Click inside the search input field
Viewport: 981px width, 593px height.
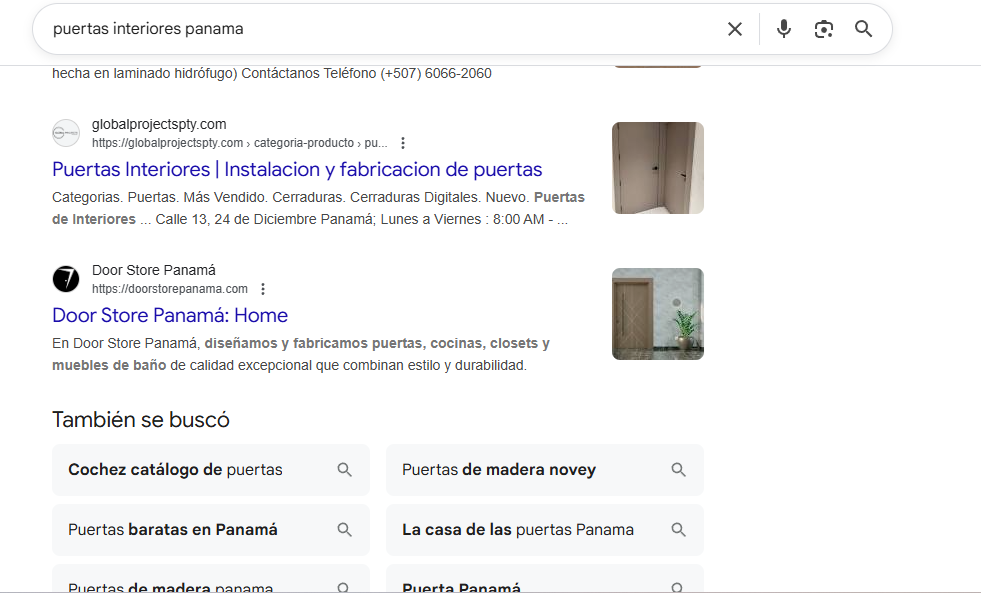click(x=380, y=29)
